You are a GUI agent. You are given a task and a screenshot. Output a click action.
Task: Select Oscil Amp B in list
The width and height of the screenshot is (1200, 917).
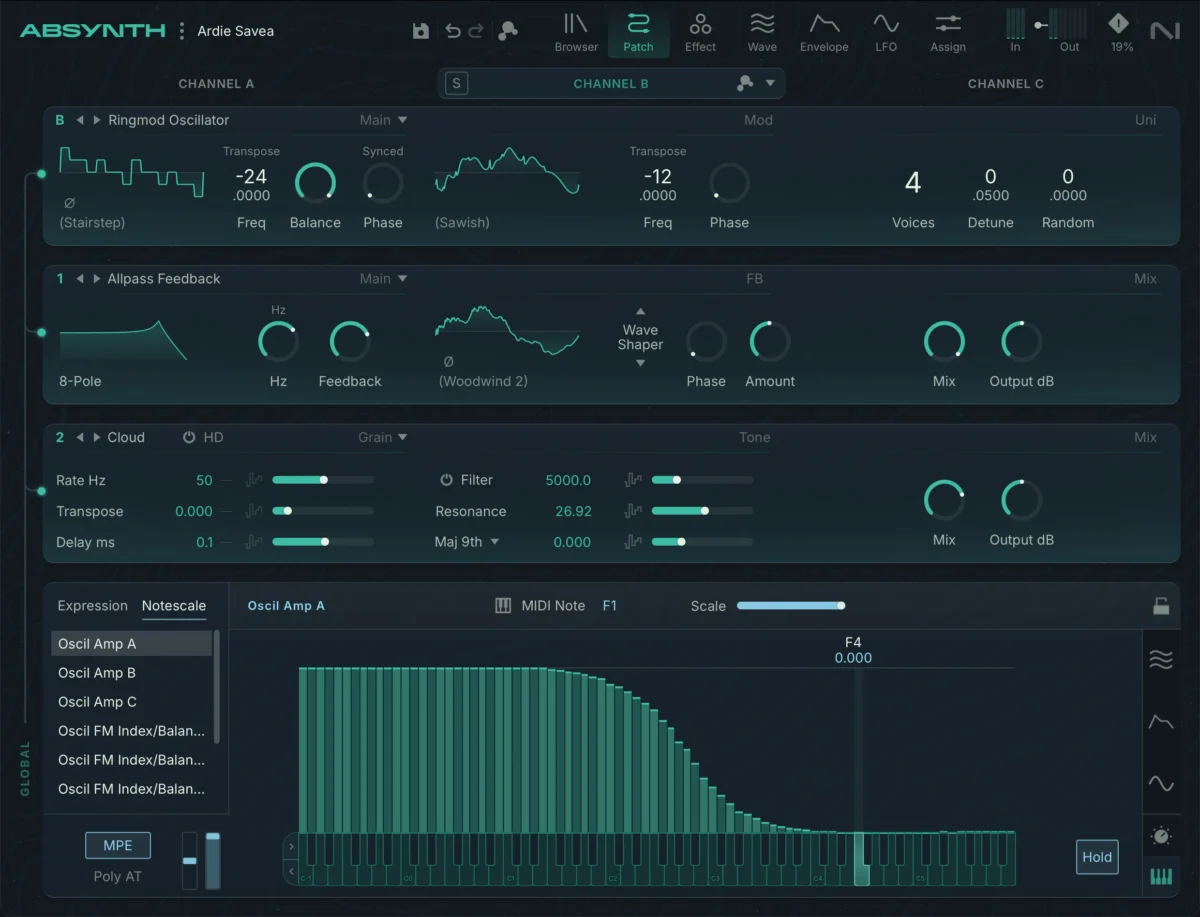(131, 673)
